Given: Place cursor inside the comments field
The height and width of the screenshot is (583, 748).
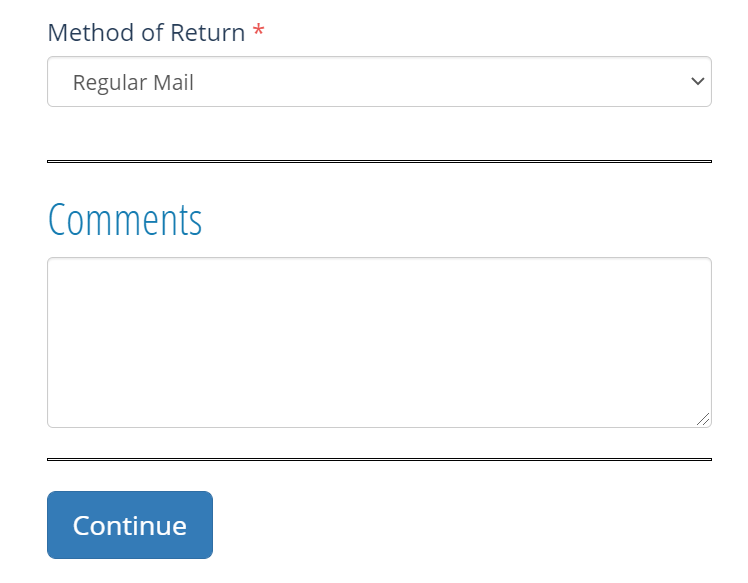Looking at the screenshot, I should point(379,343).
